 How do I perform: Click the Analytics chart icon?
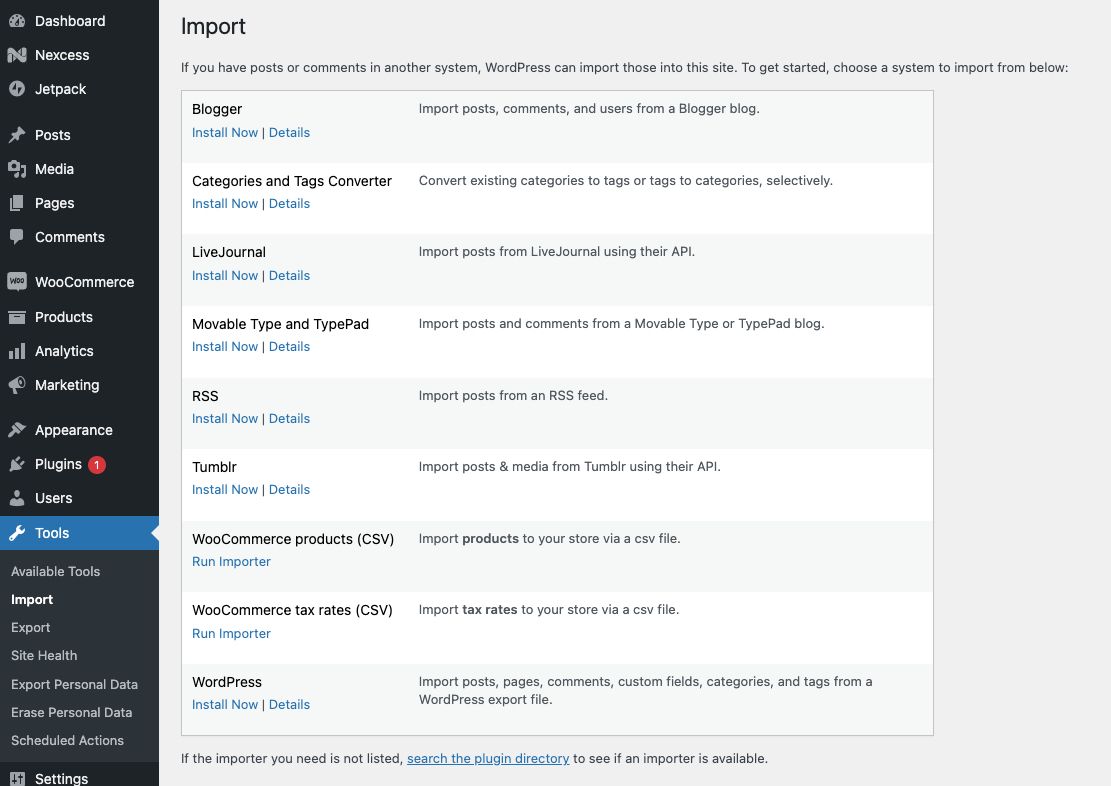click(22, 351)
